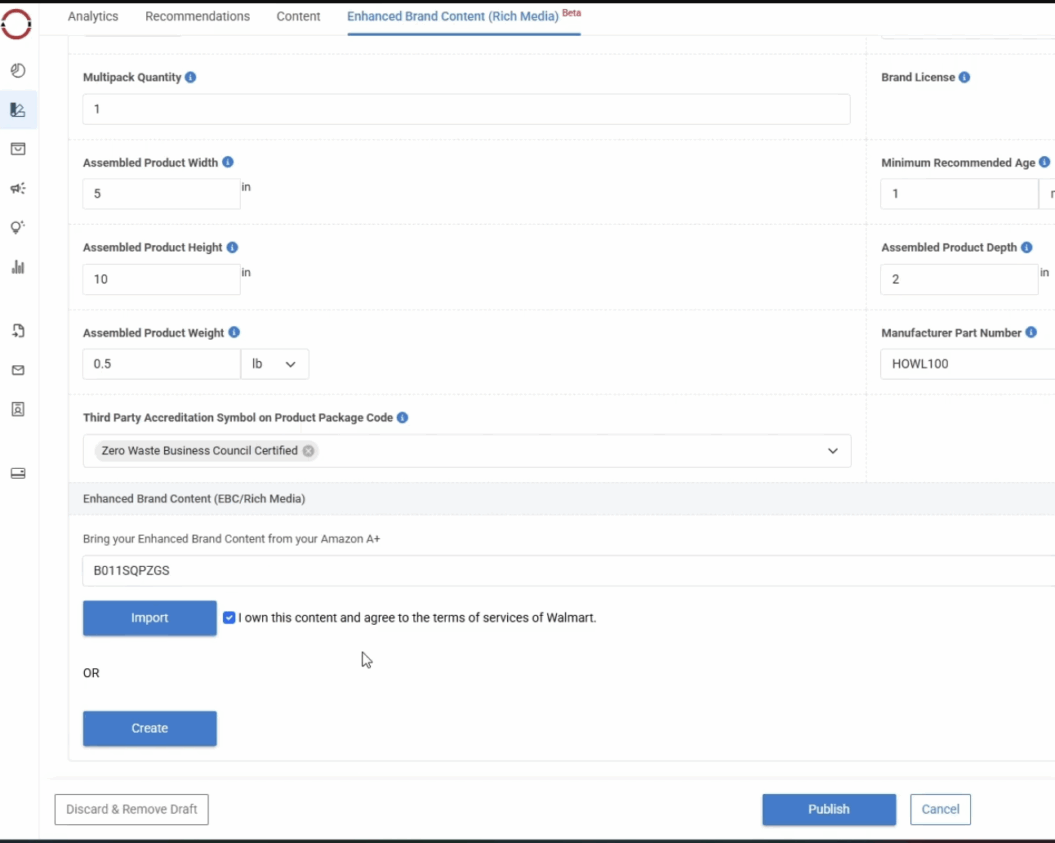1055x843 pixels.
Task: Open the Recommendations tab
Action: (197, 16)
